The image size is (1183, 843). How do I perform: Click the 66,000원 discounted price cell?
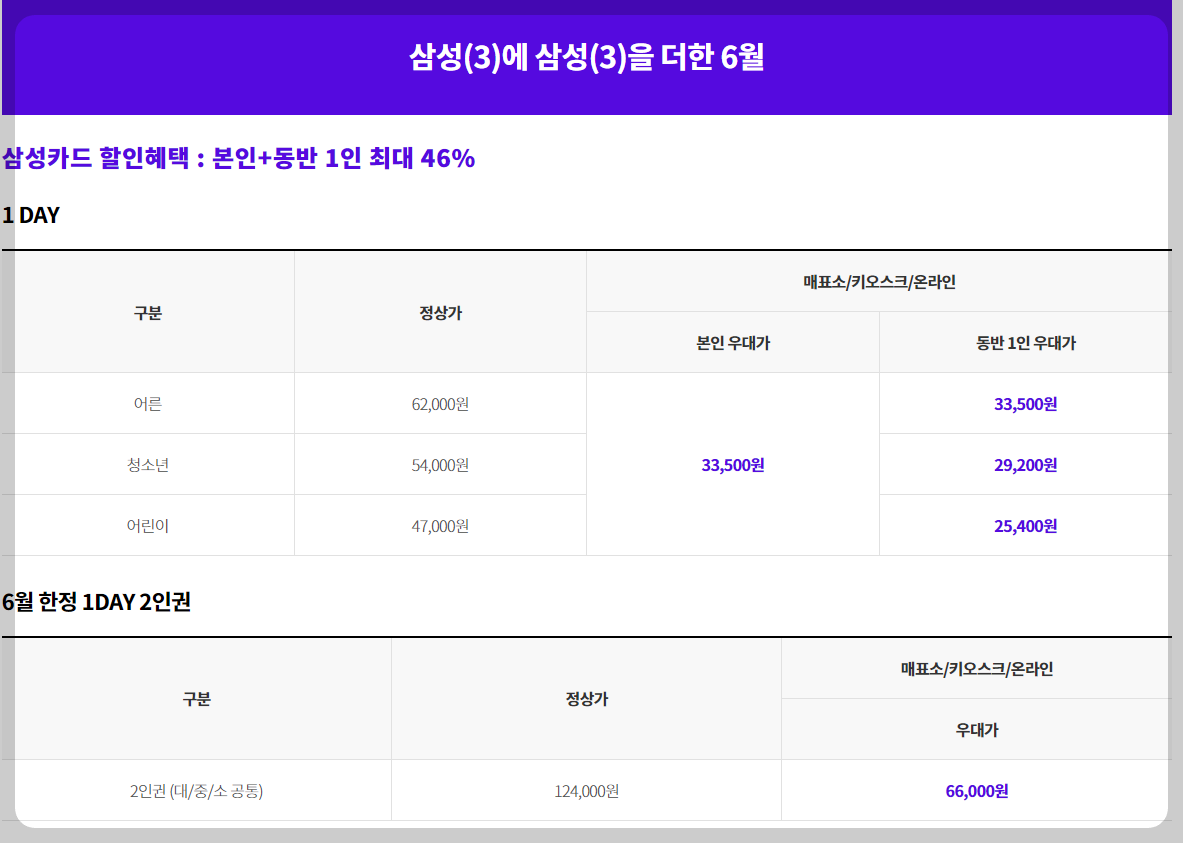[x=976, y=791]
